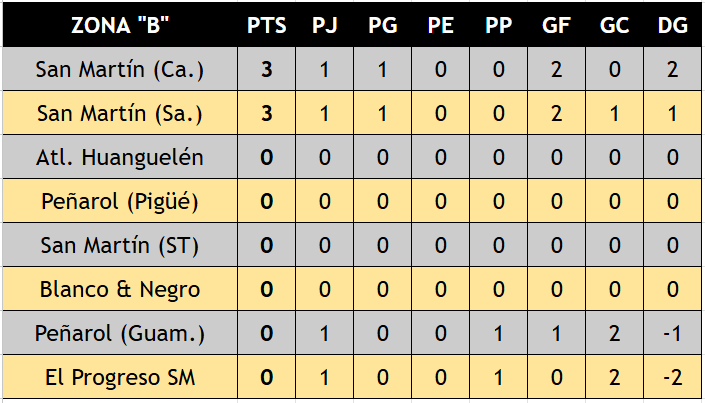Image resolution: width=705 pixels, height=403 pixels.
Task: Select the GC column header
Action: [614, 26]
